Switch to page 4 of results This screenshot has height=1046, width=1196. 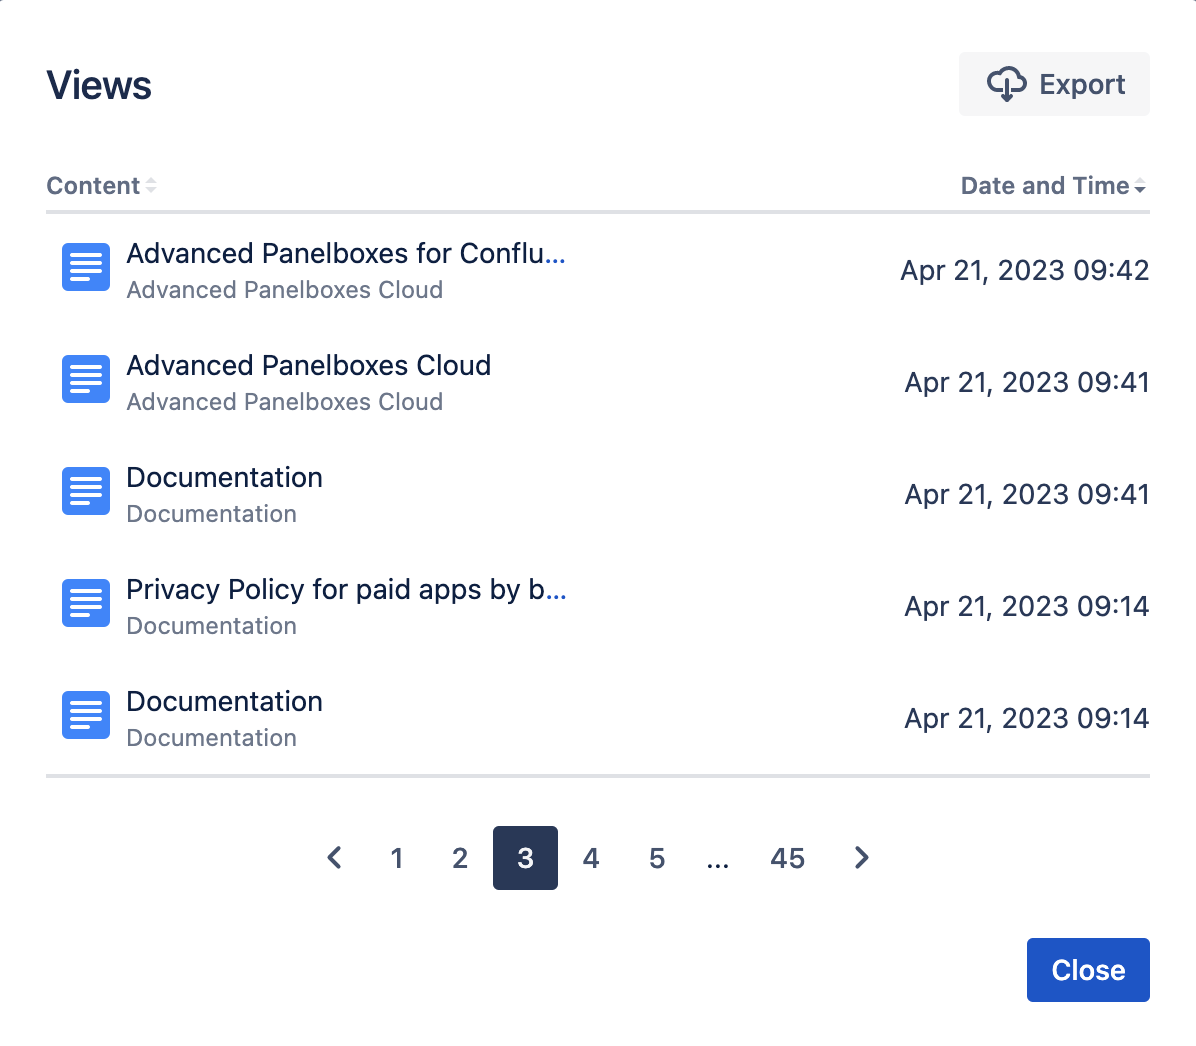coord(591,858)
